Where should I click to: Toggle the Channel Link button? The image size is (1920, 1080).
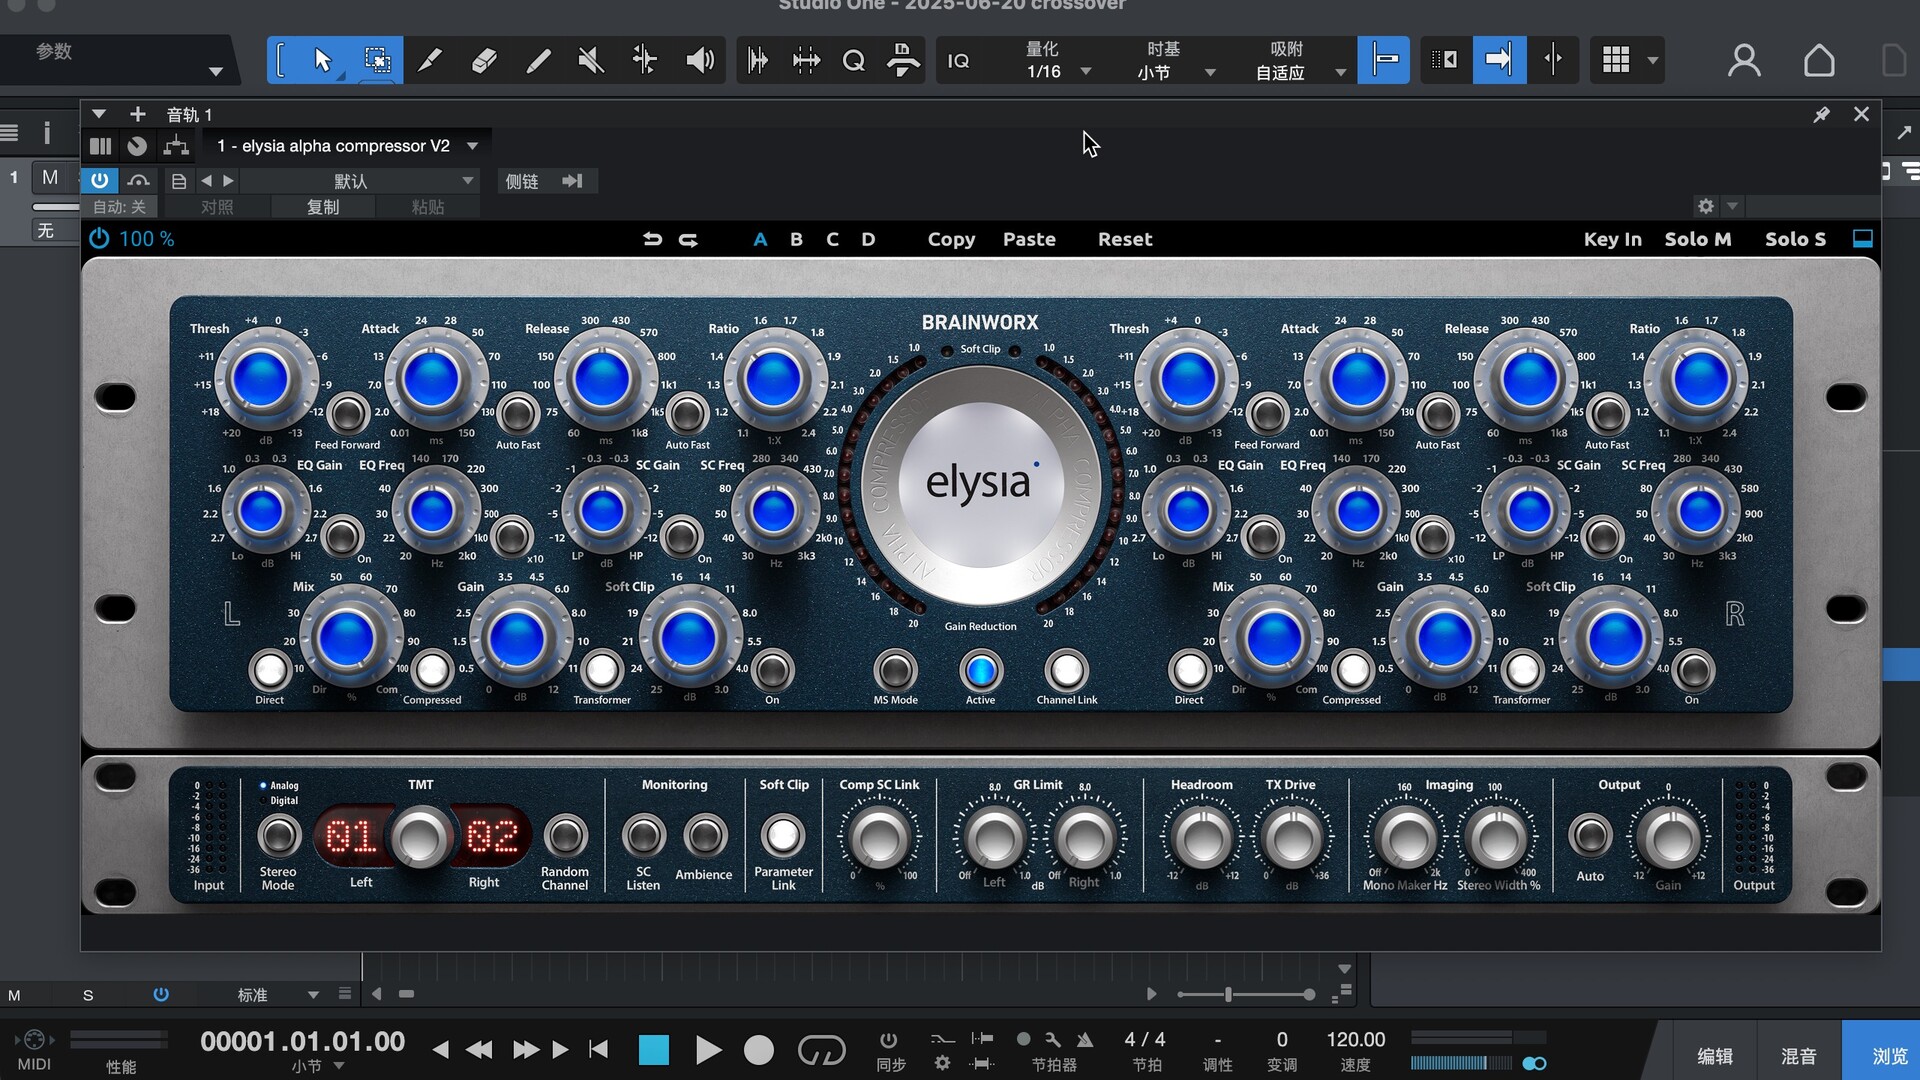(1066, 670)
